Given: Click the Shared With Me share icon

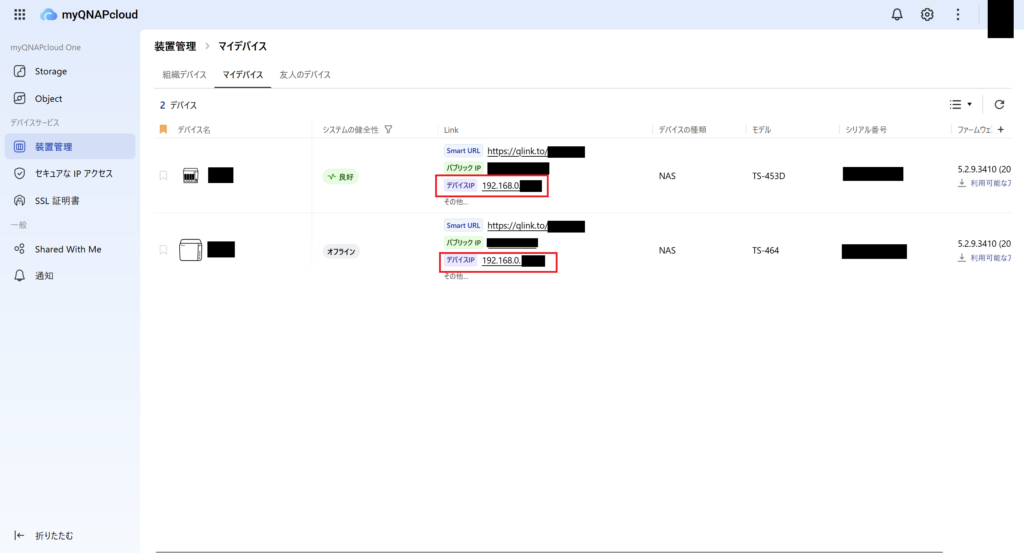Looking at the screenshot, I should 20,249.
